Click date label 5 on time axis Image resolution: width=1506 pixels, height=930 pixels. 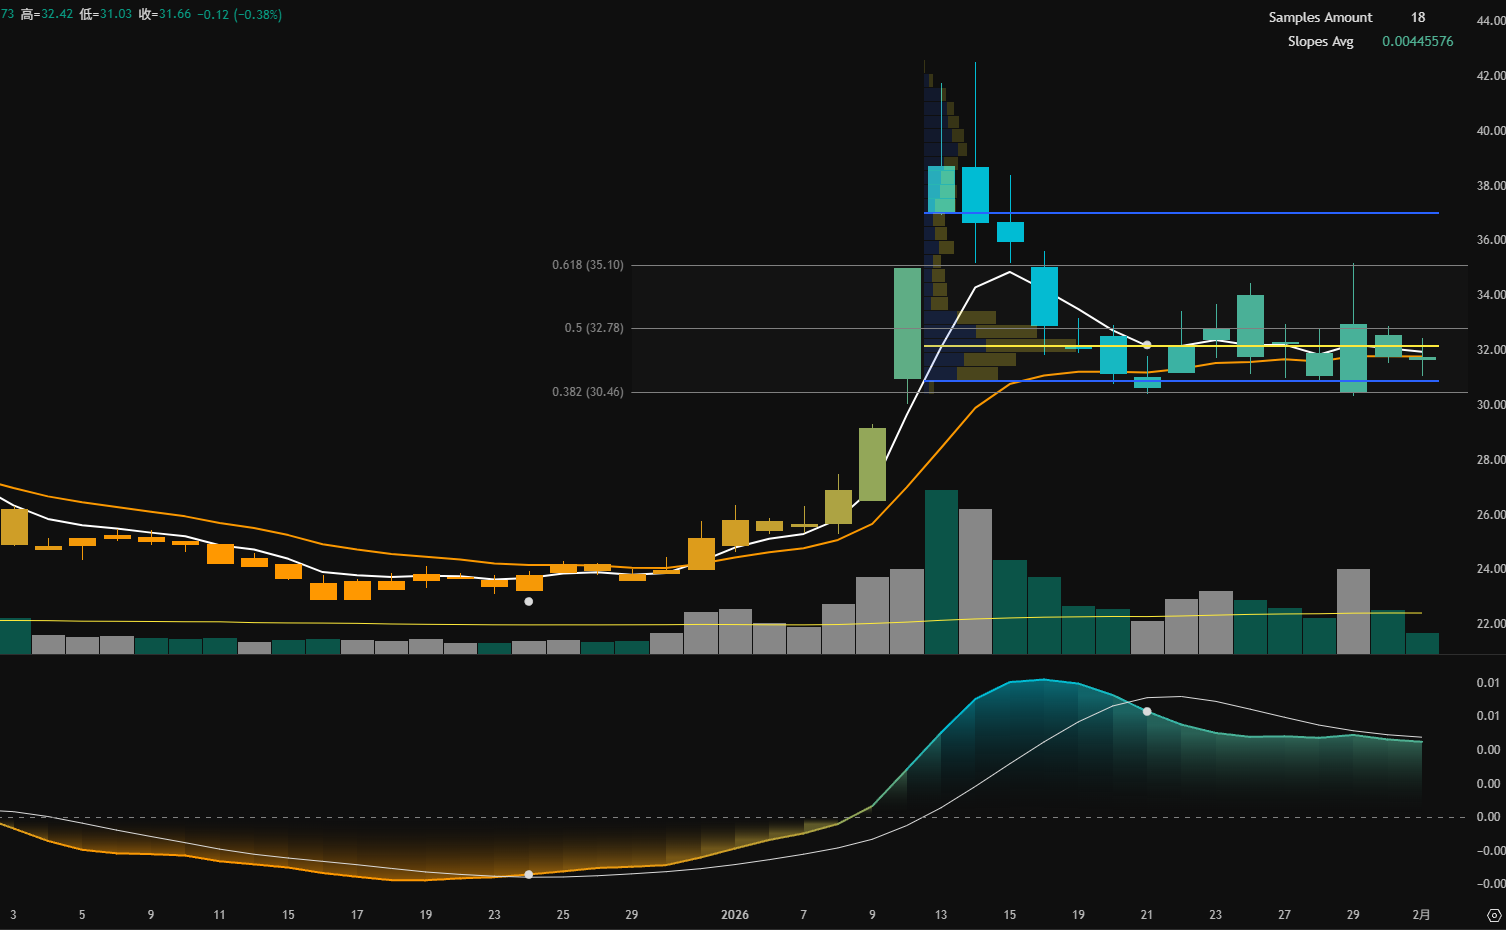(x=82, y=915)
